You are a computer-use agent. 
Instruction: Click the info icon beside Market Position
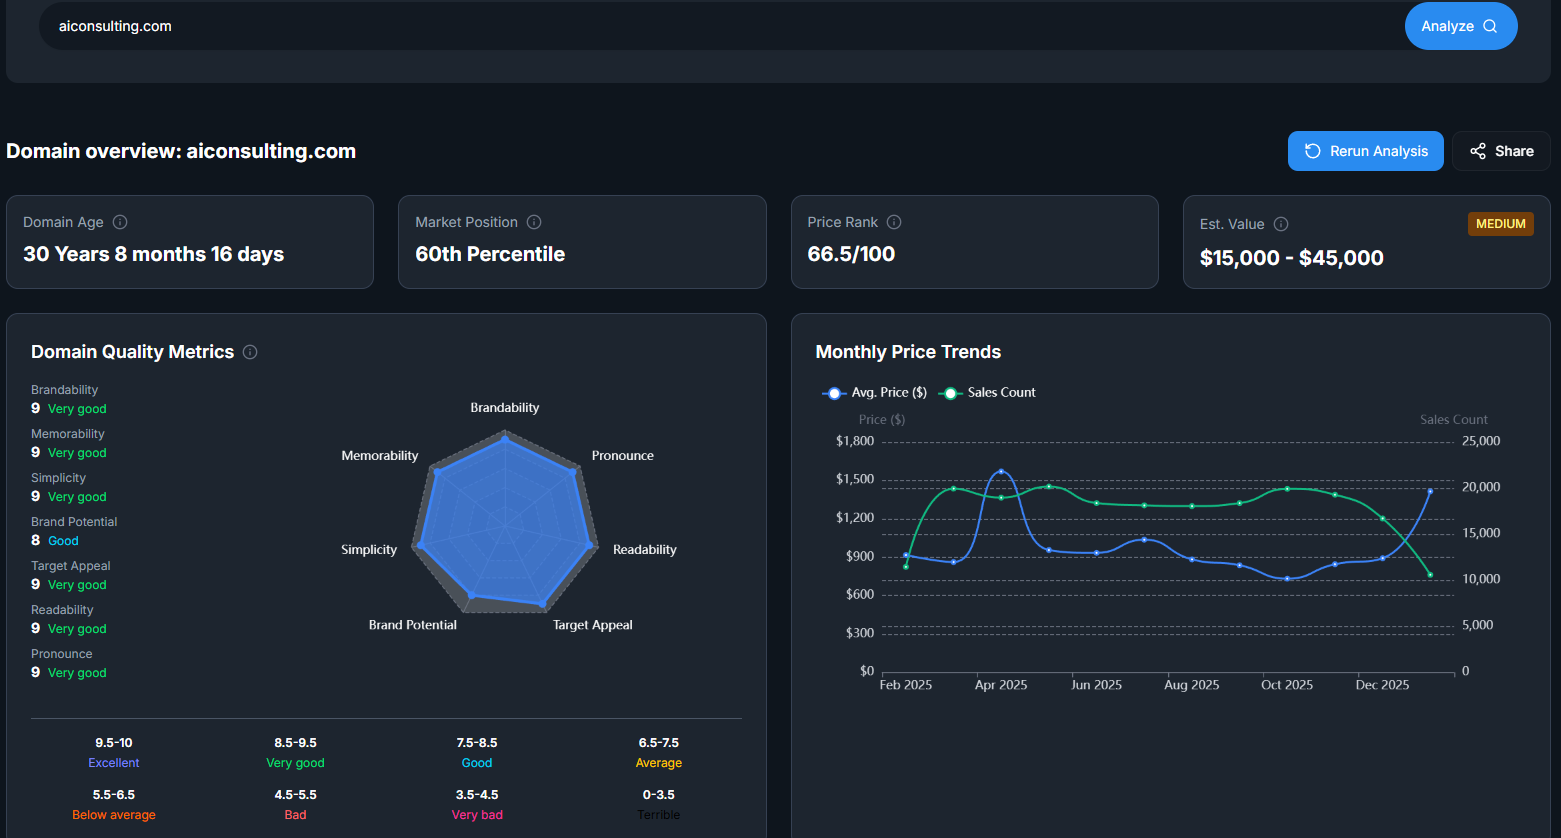tap(534, 222)
